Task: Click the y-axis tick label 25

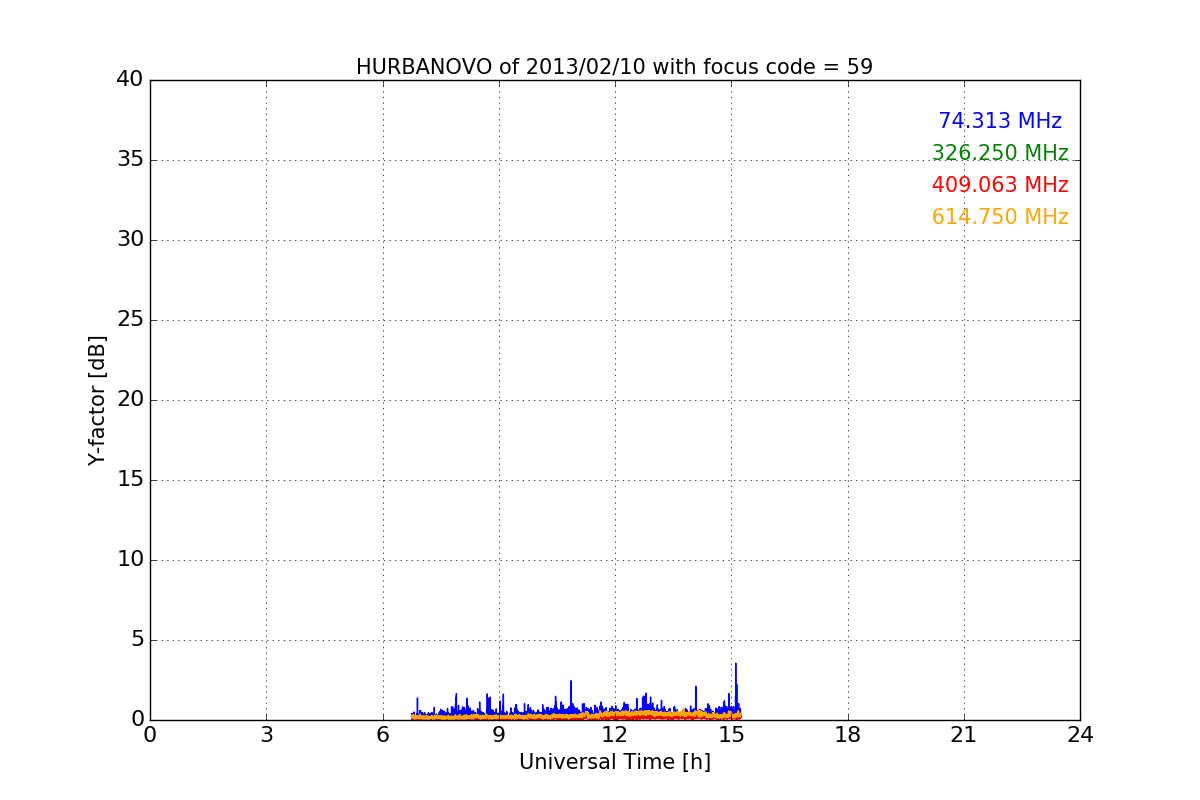Action: (130, 320)
